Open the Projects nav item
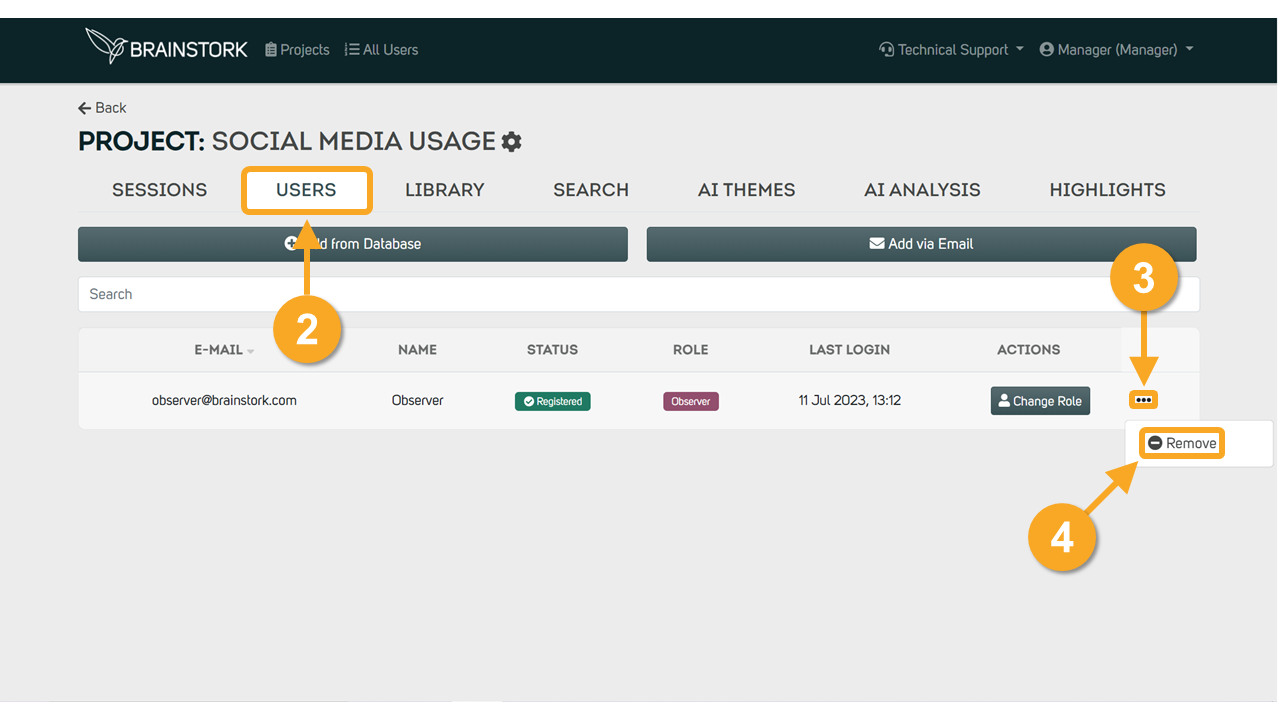Viewport: 1280px width, 720px height. click(297, 49)
